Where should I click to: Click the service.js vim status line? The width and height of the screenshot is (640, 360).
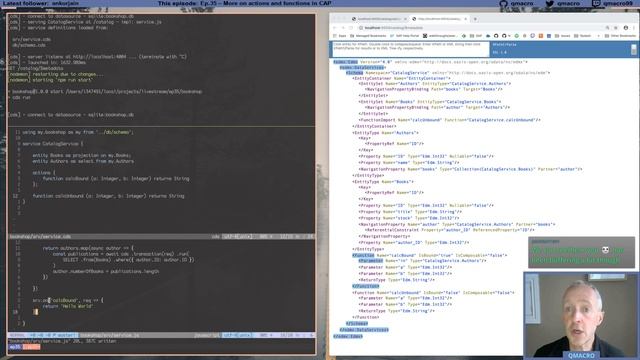click(161, 335)
